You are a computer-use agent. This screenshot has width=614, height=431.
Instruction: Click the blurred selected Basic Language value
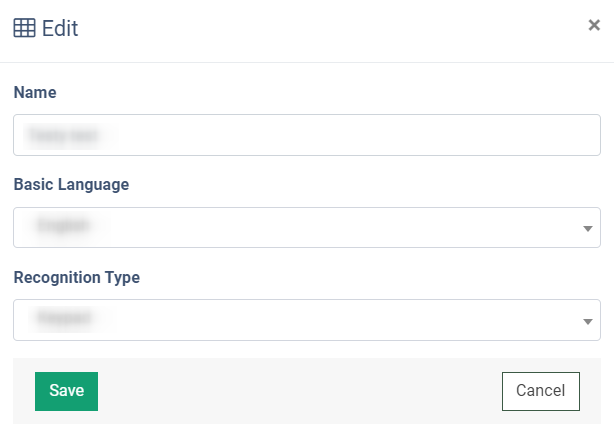point(63,226)
